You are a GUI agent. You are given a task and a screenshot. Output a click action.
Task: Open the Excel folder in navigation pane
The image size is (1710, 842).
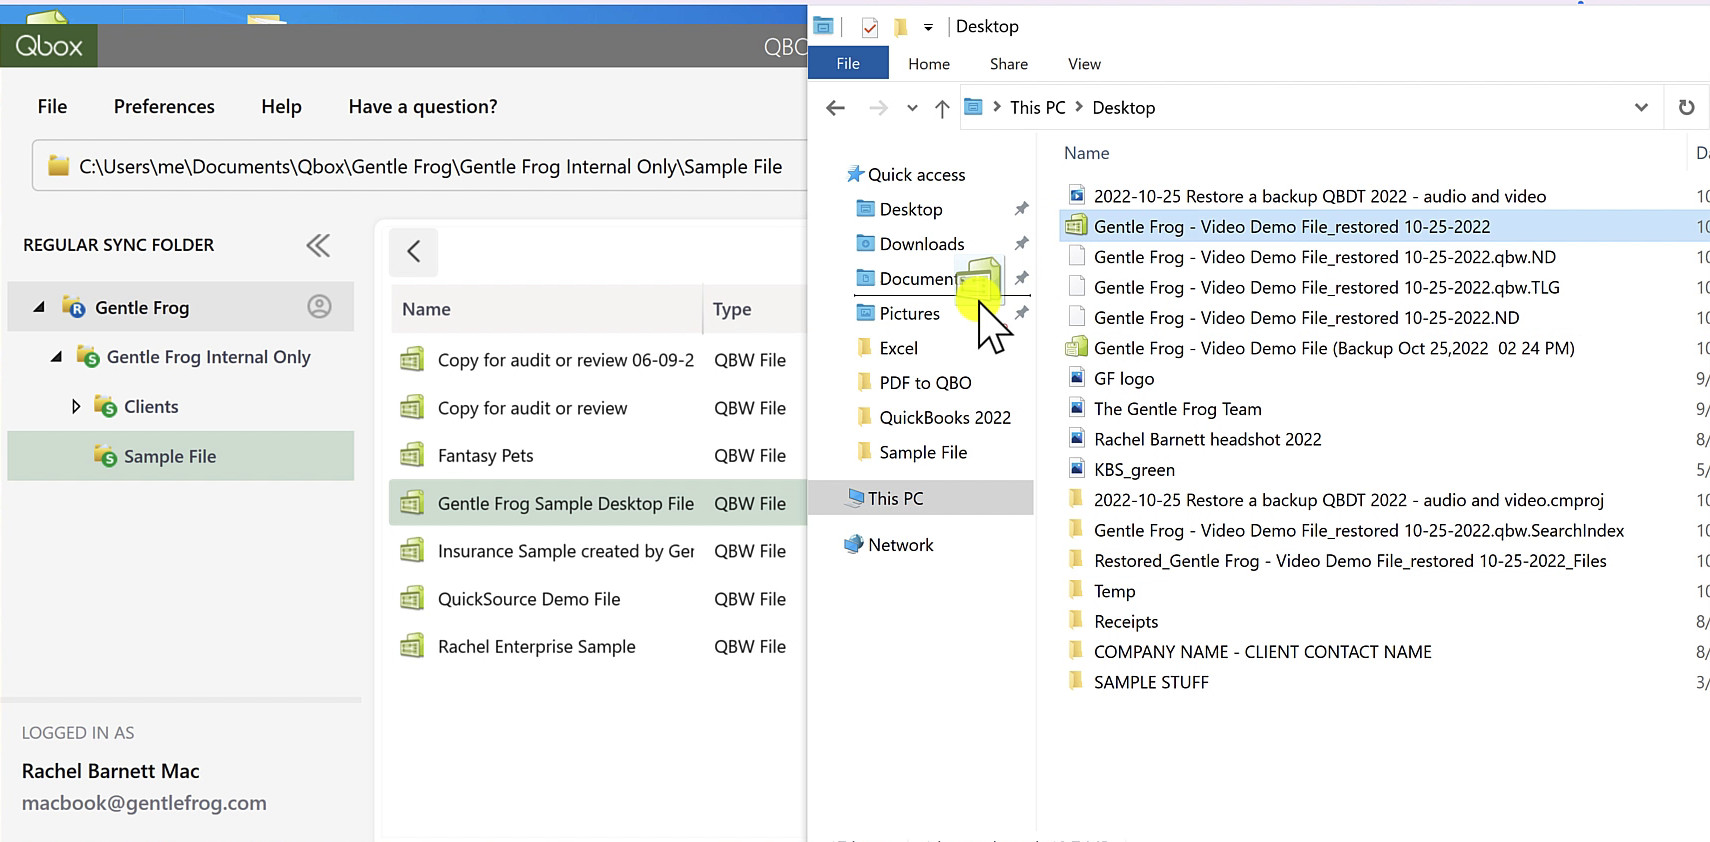point(898,348)
